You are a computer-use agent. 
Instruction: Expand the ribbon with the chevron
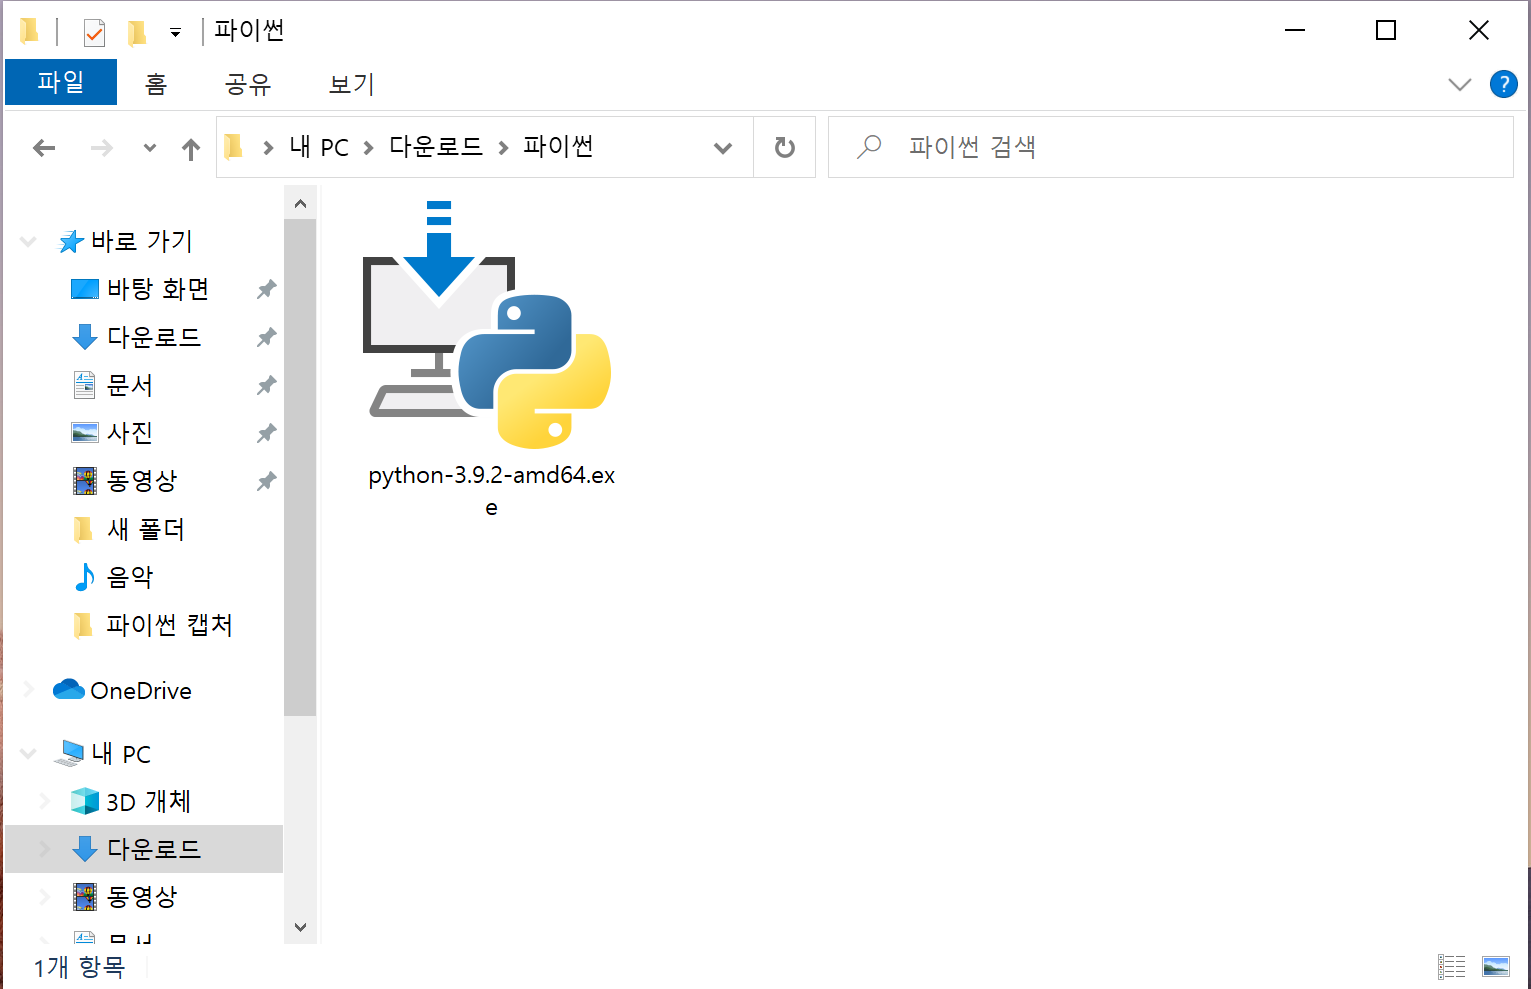coord(1459,85)
